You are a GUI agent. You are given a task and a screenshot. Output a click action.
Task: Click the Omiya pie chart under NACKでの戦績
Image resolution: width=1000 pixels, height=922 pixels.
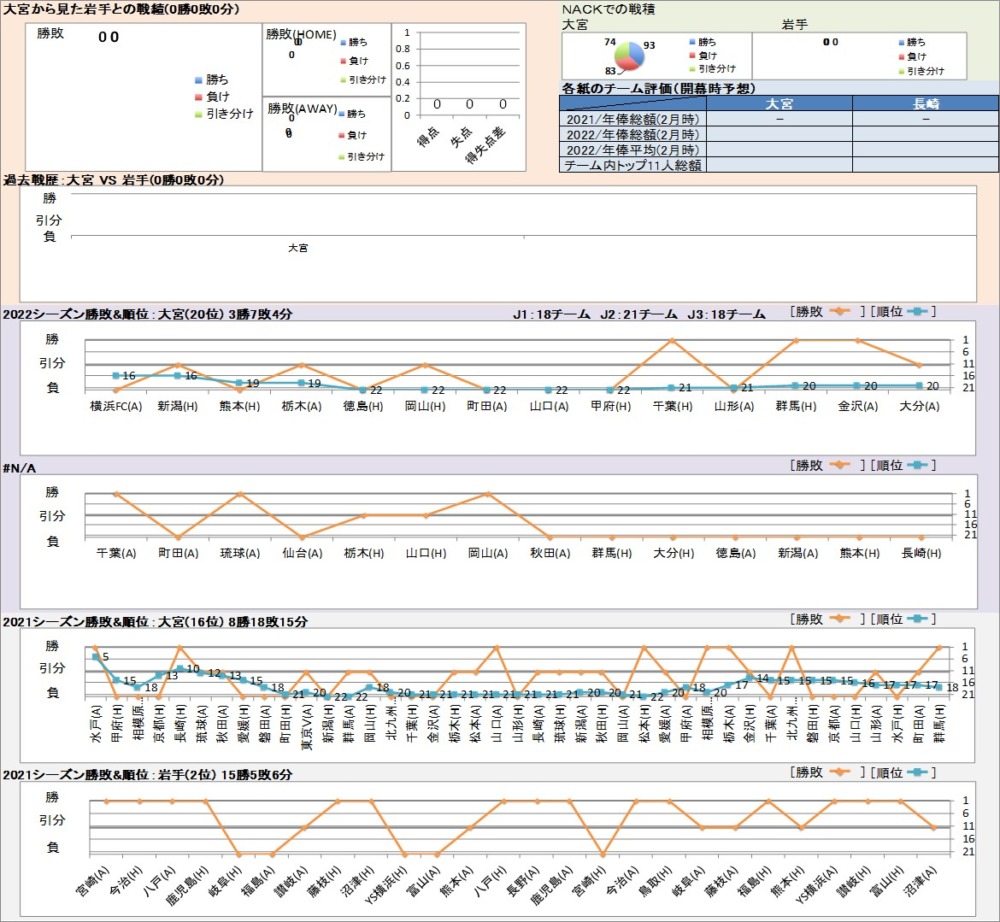click(627, 56)
